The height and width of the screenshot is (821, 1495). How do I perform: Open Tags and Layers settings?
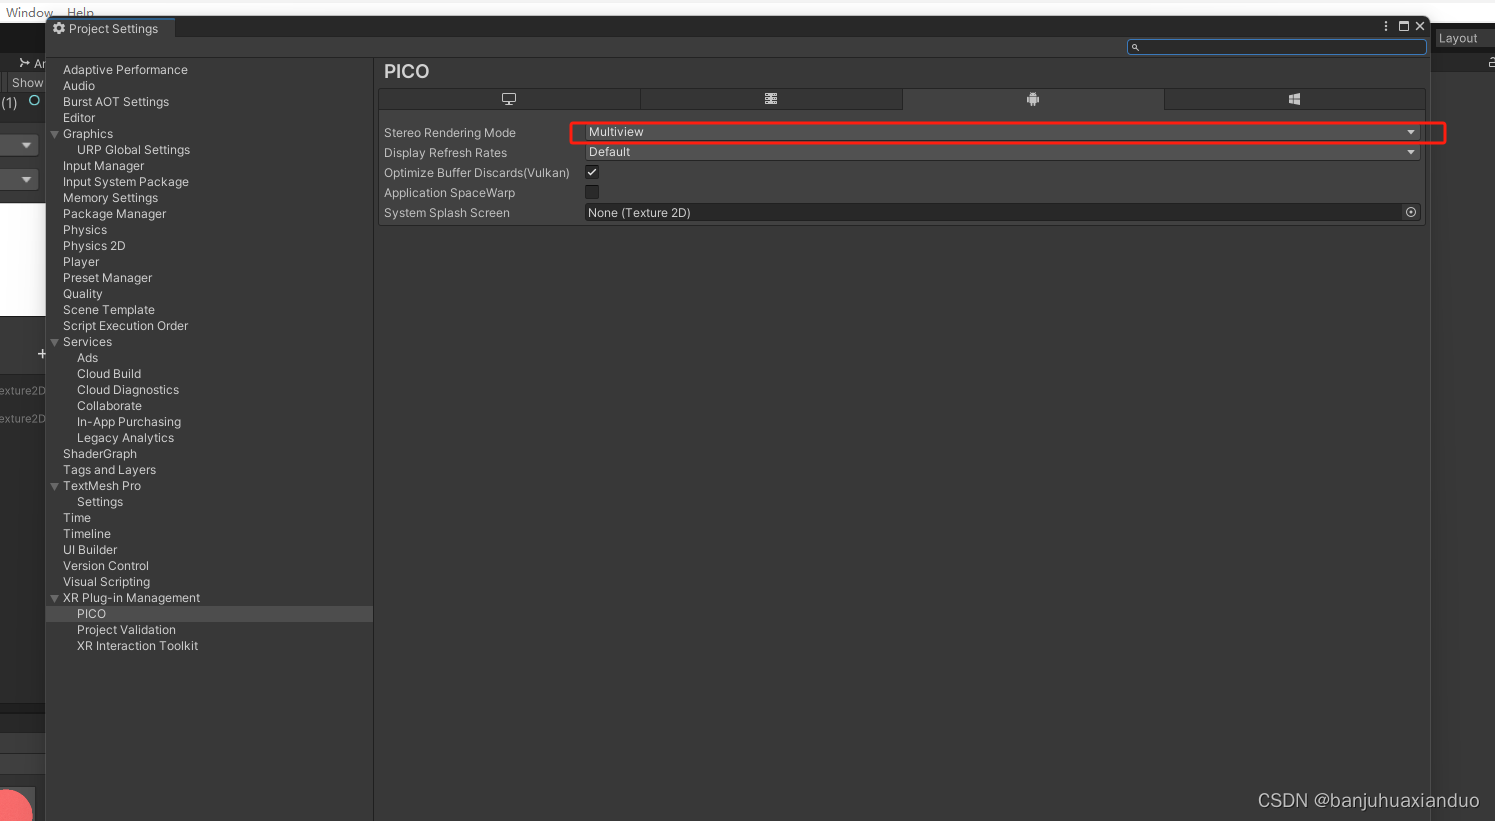coord(109,470)
